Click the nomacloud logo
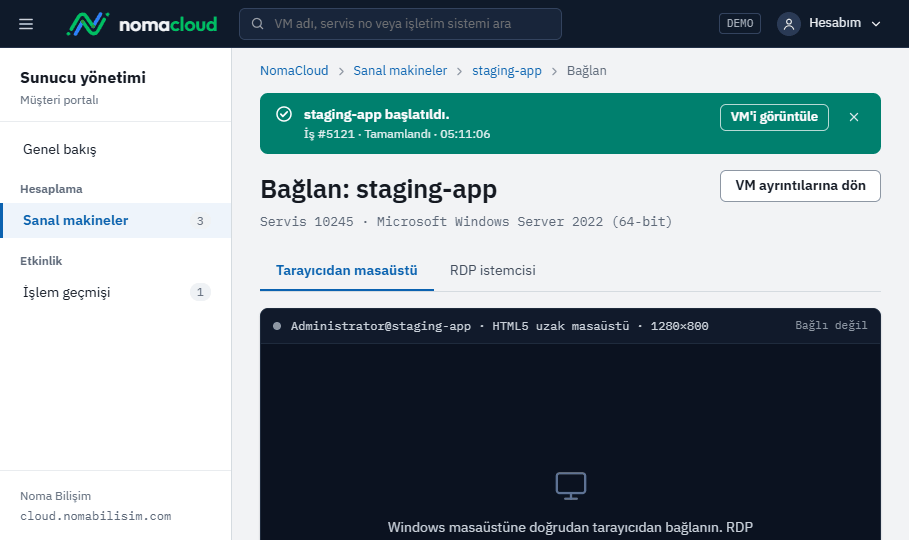Screen dimensions: 909x540 [x=142, y=24]
